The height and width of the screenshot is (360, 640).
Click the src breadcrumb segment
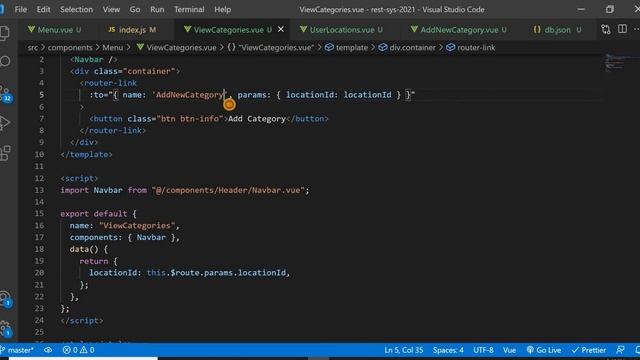point(33,48)
